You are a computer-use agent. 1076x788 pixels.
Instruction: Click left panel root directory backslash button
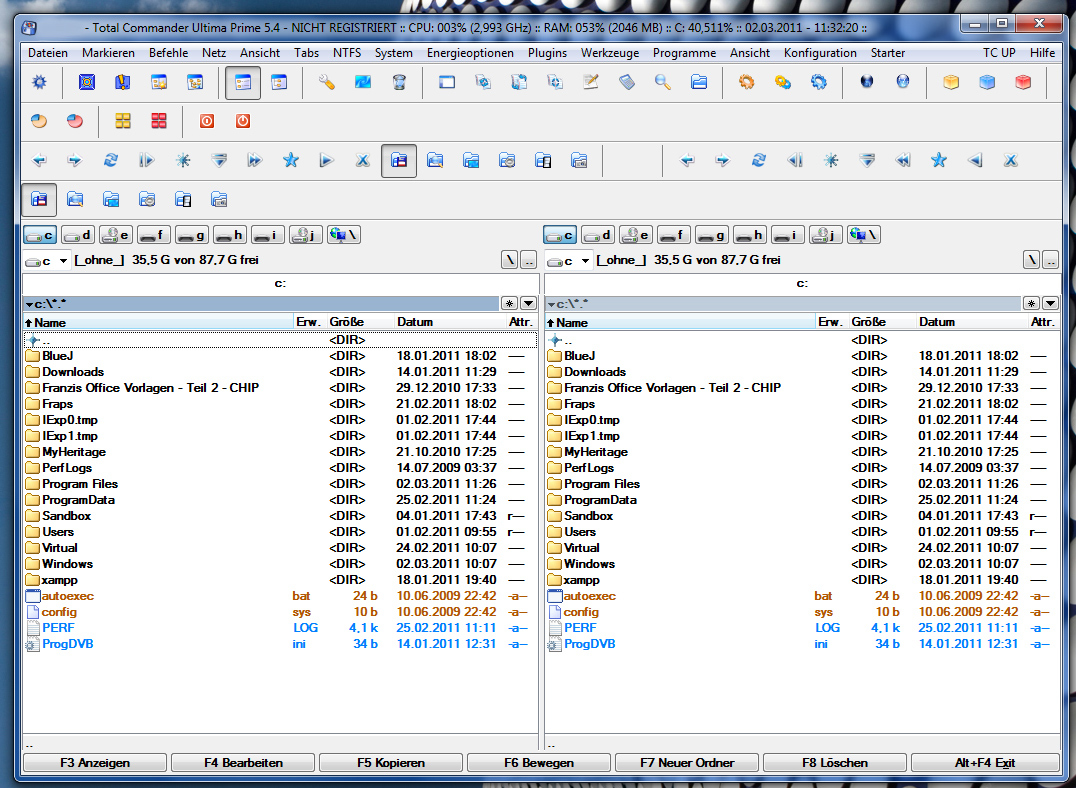coord(509,260)
